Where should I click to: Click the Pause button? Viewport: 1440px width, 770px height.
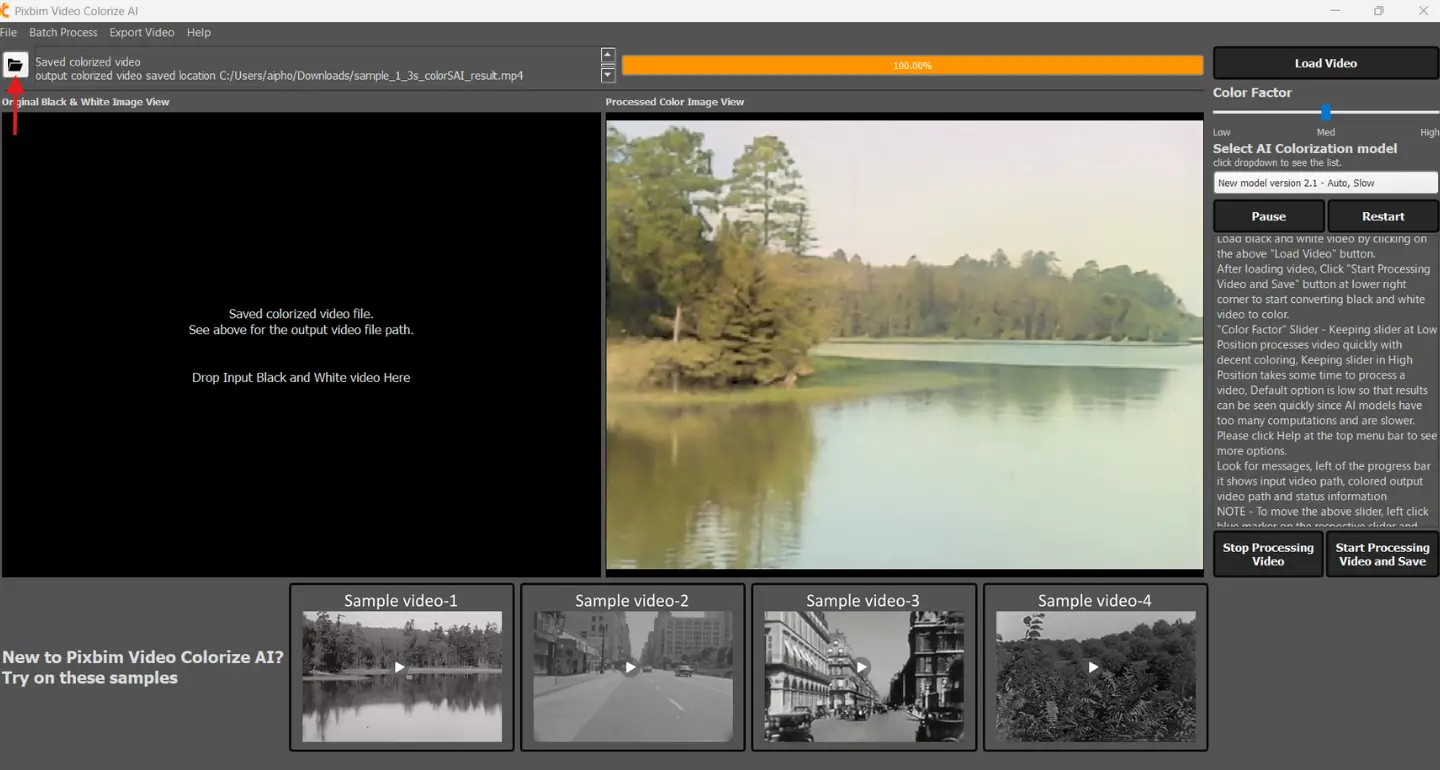1269,216
